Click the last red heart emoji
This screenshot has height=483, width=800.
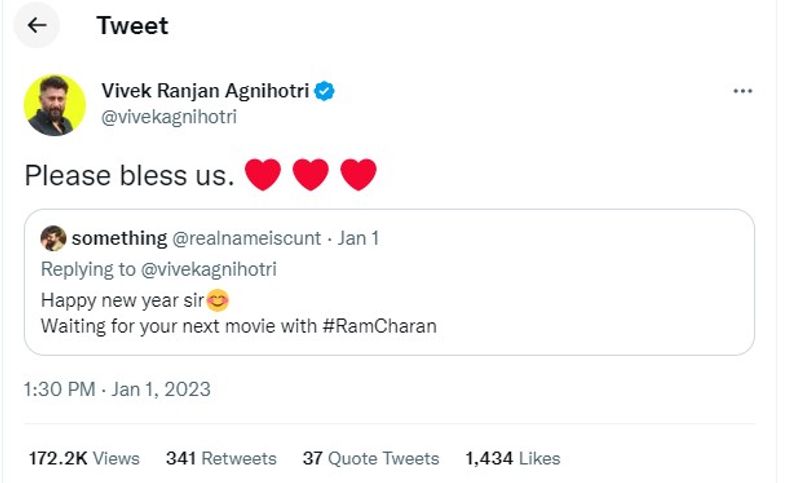358,175
